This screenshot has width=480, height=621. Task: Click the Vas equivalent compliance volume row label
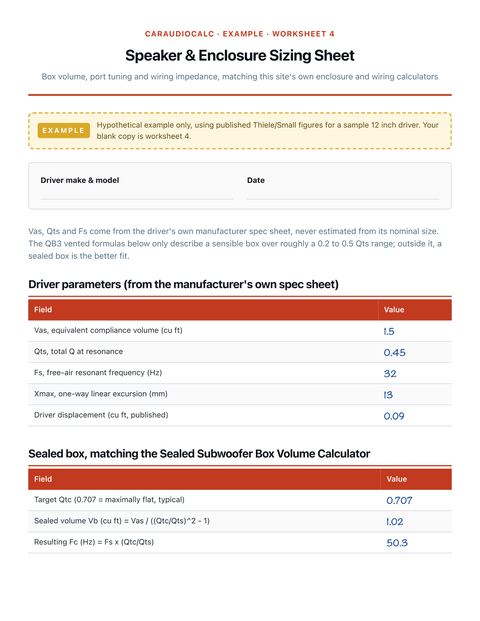tap(108, 330)
